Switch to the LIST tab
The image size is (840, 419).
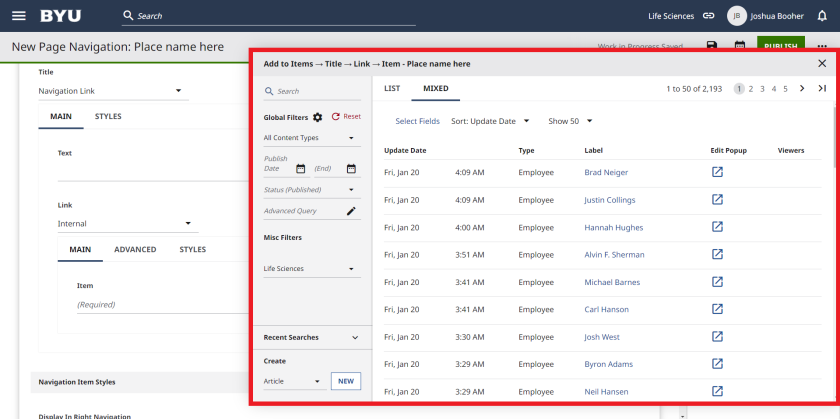click(x=392, y=89)
